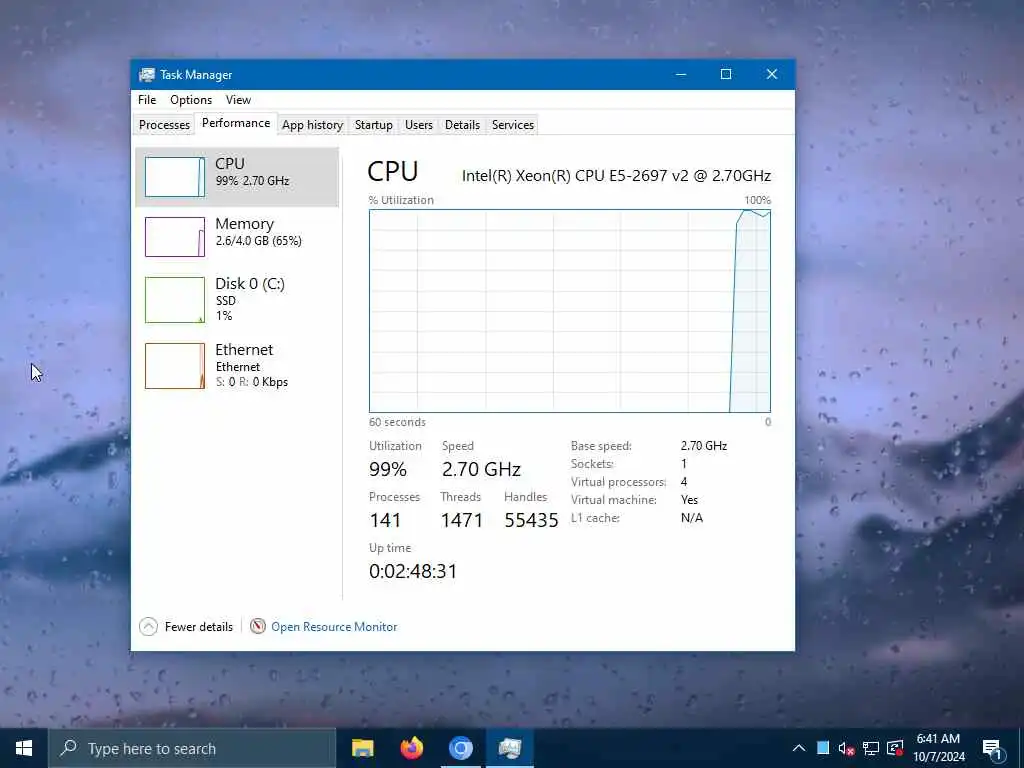Open the Chromium browser taskbar icon
The image size is (1024, 768).
tap(460, 748)
